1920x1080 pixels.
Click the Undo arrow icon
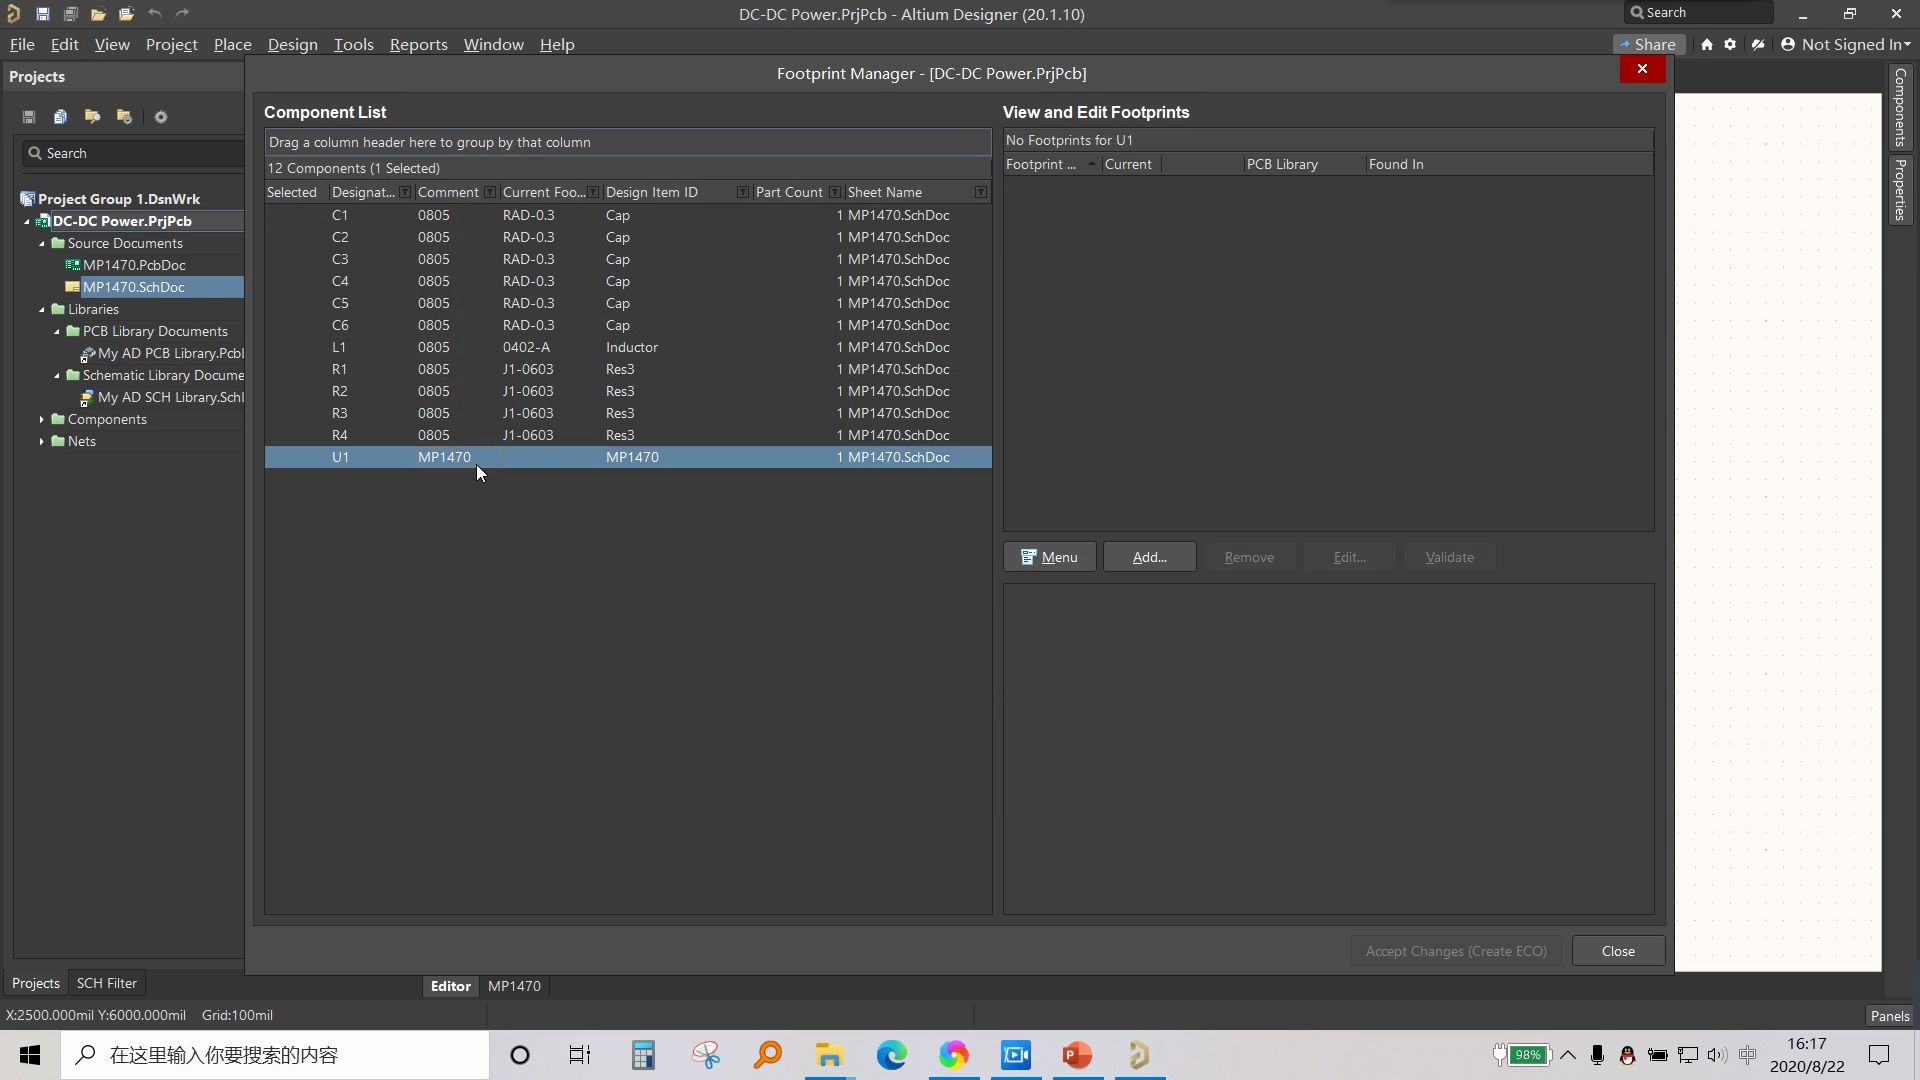pyautogui.click(x=154, y=14)
